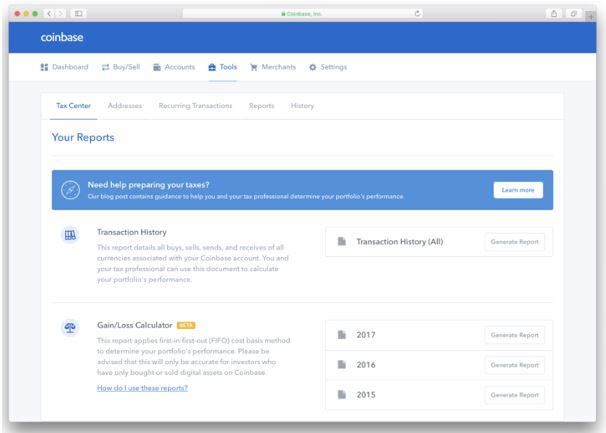Toggle the Safari sidebar button
The width and height of the screenshot is (606, 433).
point(78,14)
